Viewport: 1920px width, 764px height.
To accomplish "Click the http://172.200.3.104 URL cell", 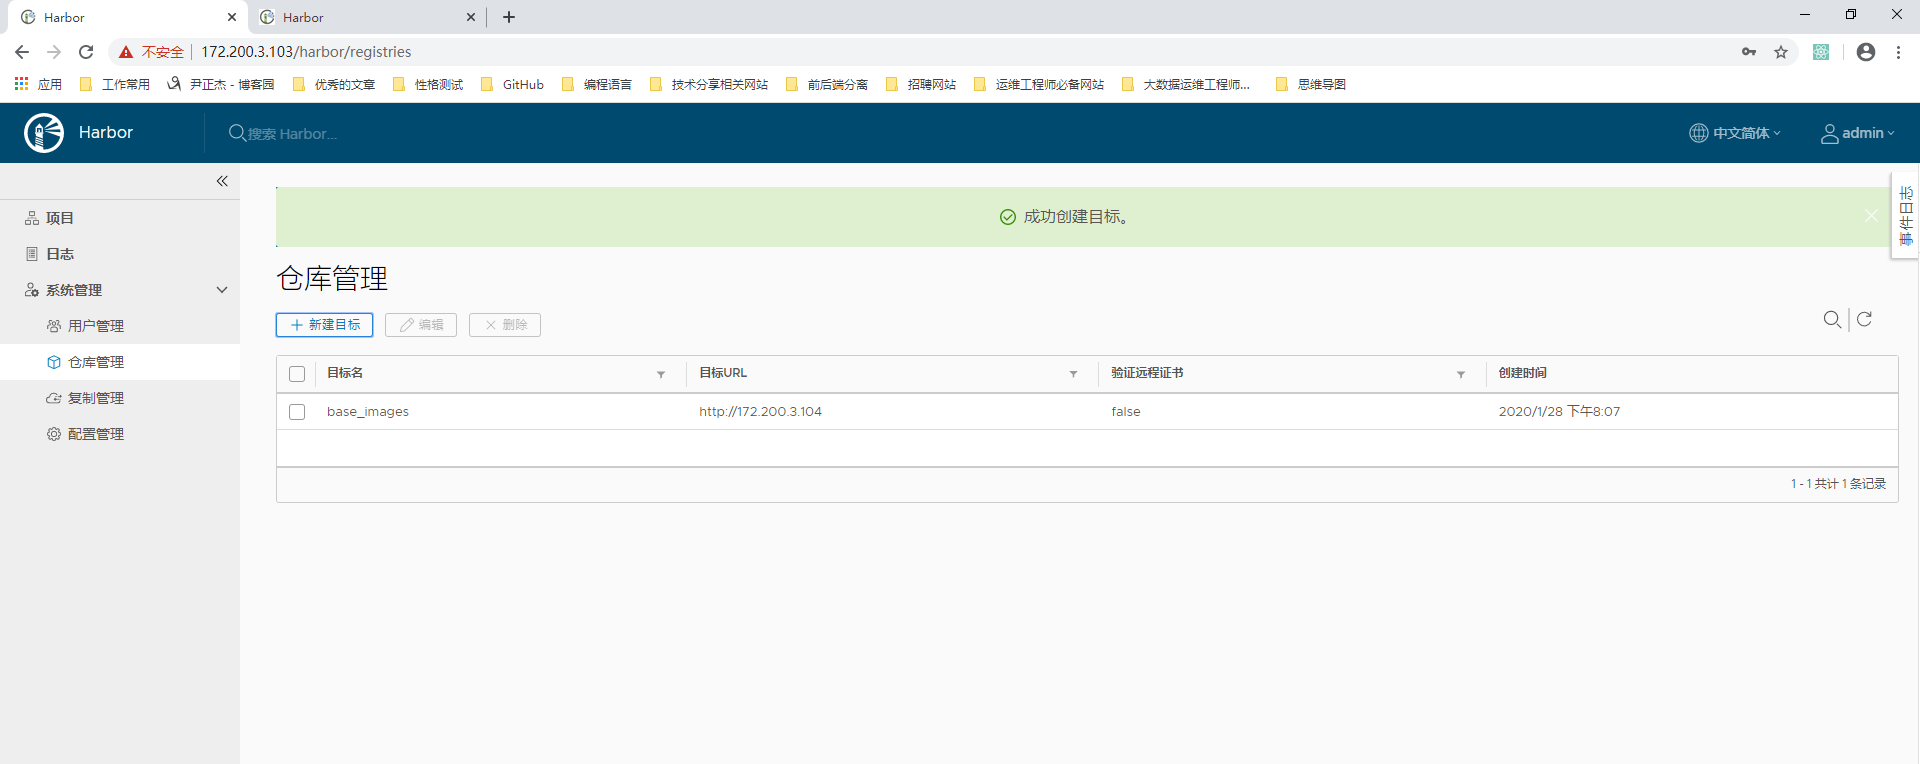I will (x=760, y=412).
